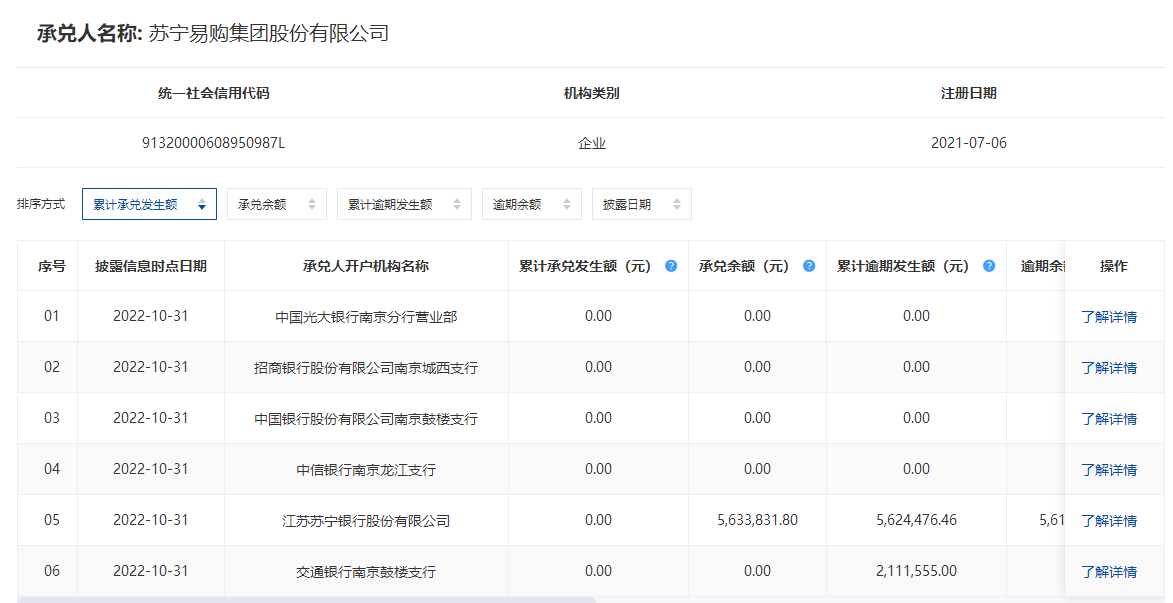Click help icon beside 承兑余额（元）header
This screenshot has width=1173, height=603.
809,266
